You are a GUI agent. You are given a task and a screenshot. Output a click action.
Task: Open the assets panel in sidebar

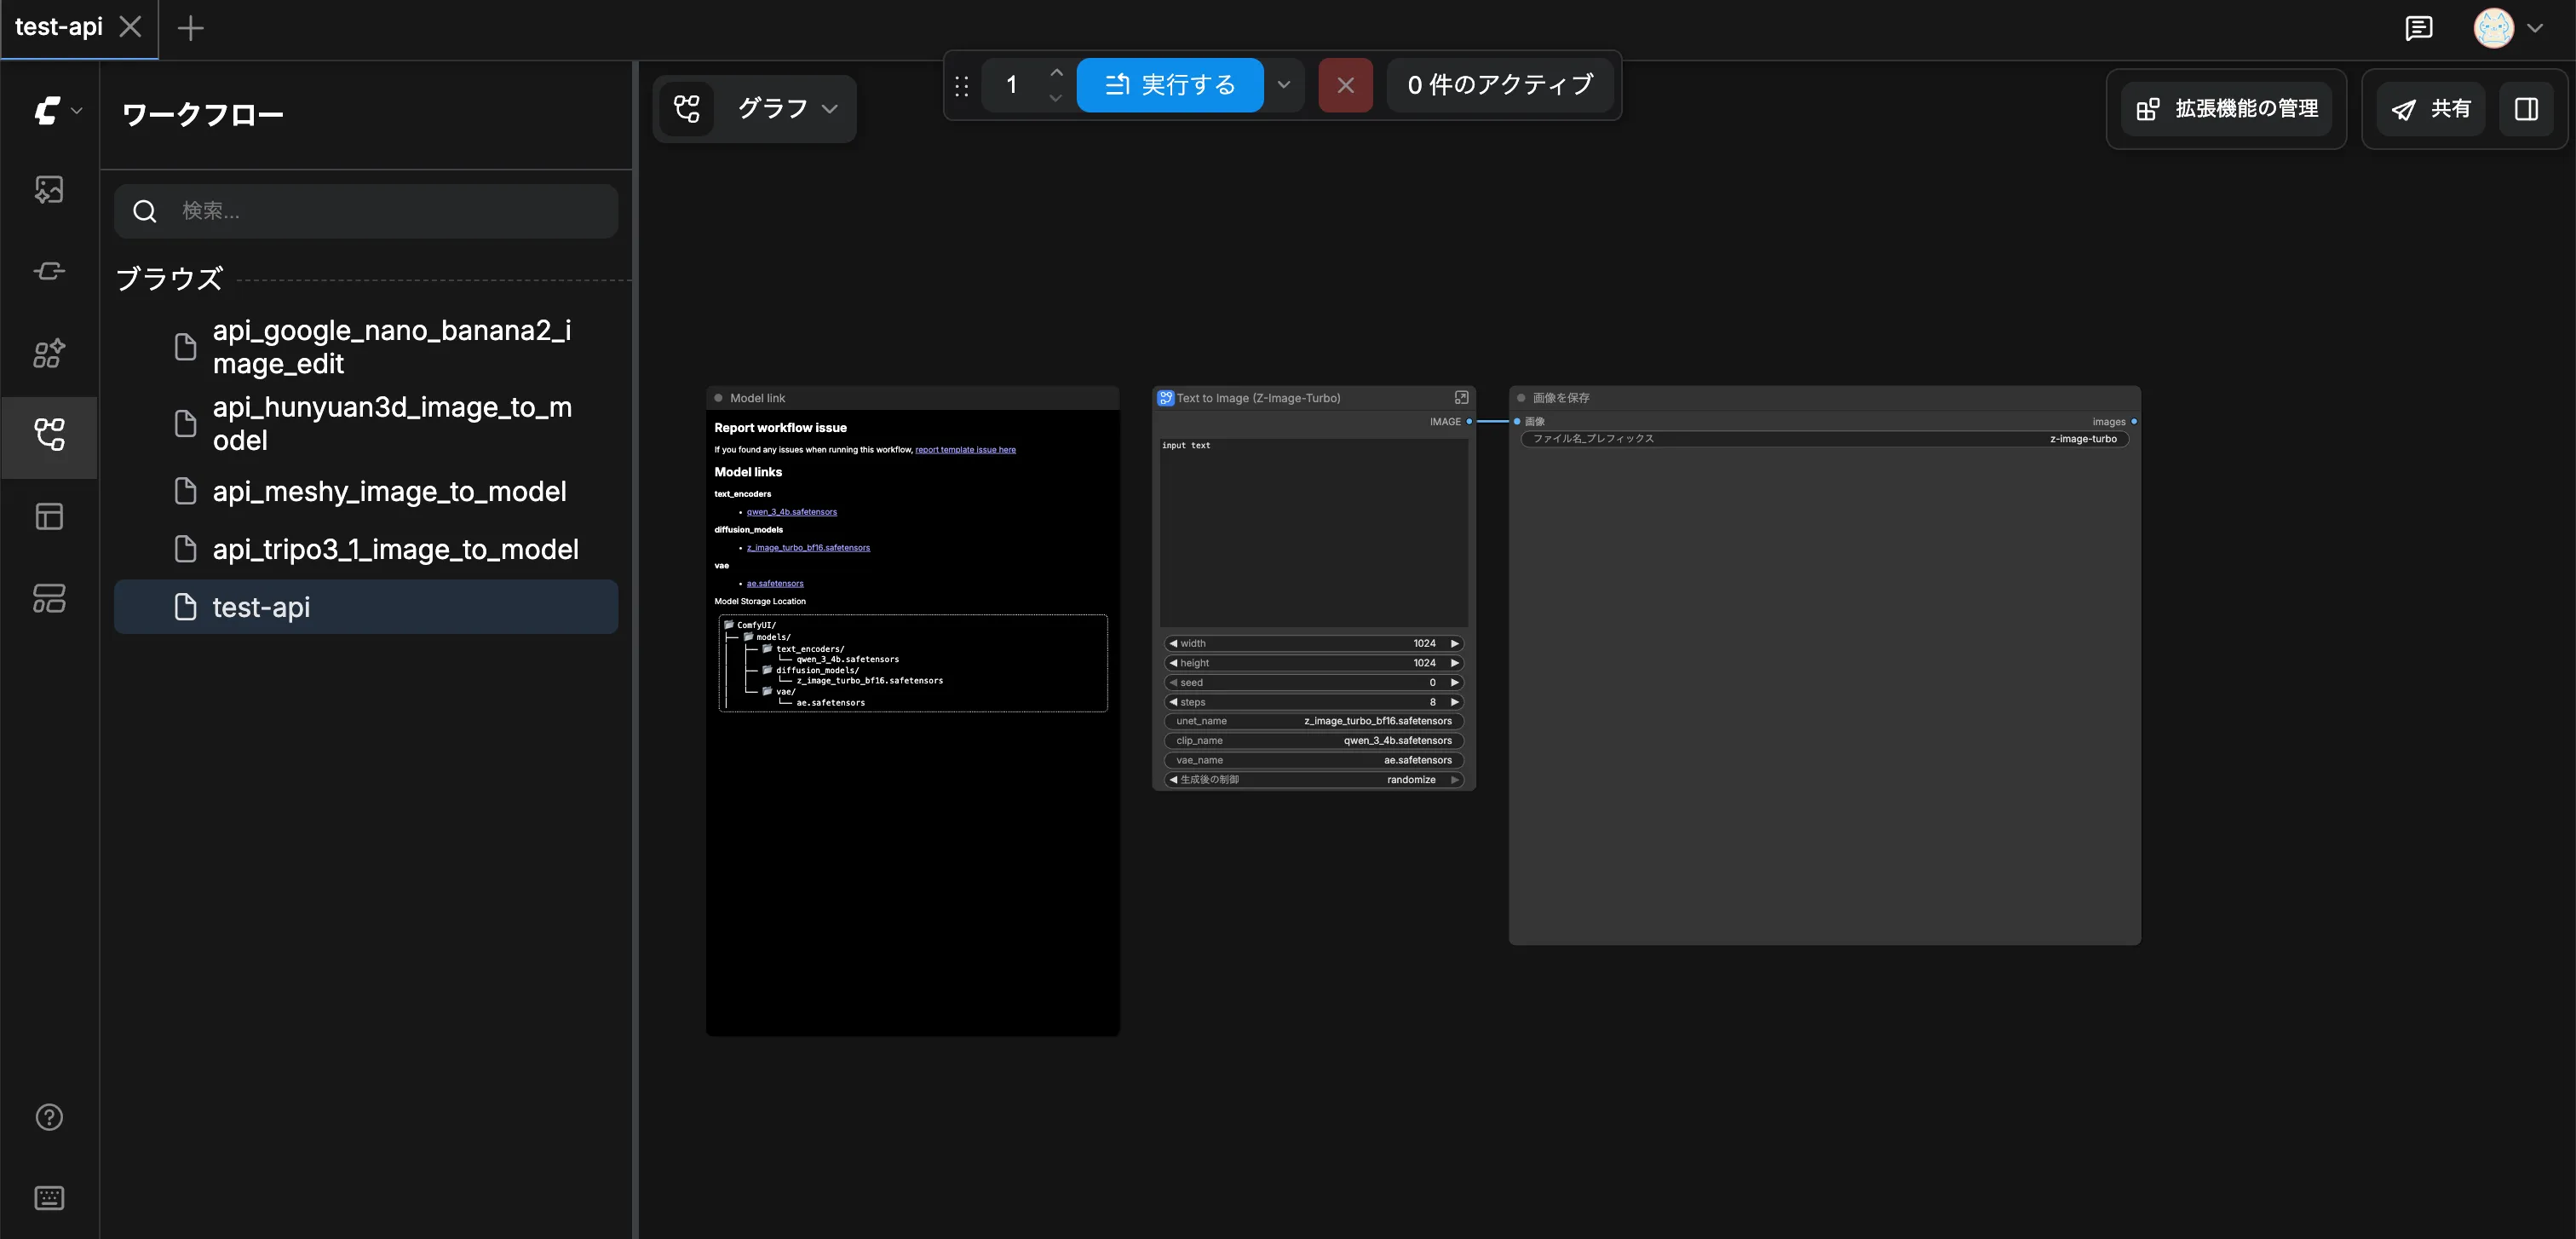49,190
